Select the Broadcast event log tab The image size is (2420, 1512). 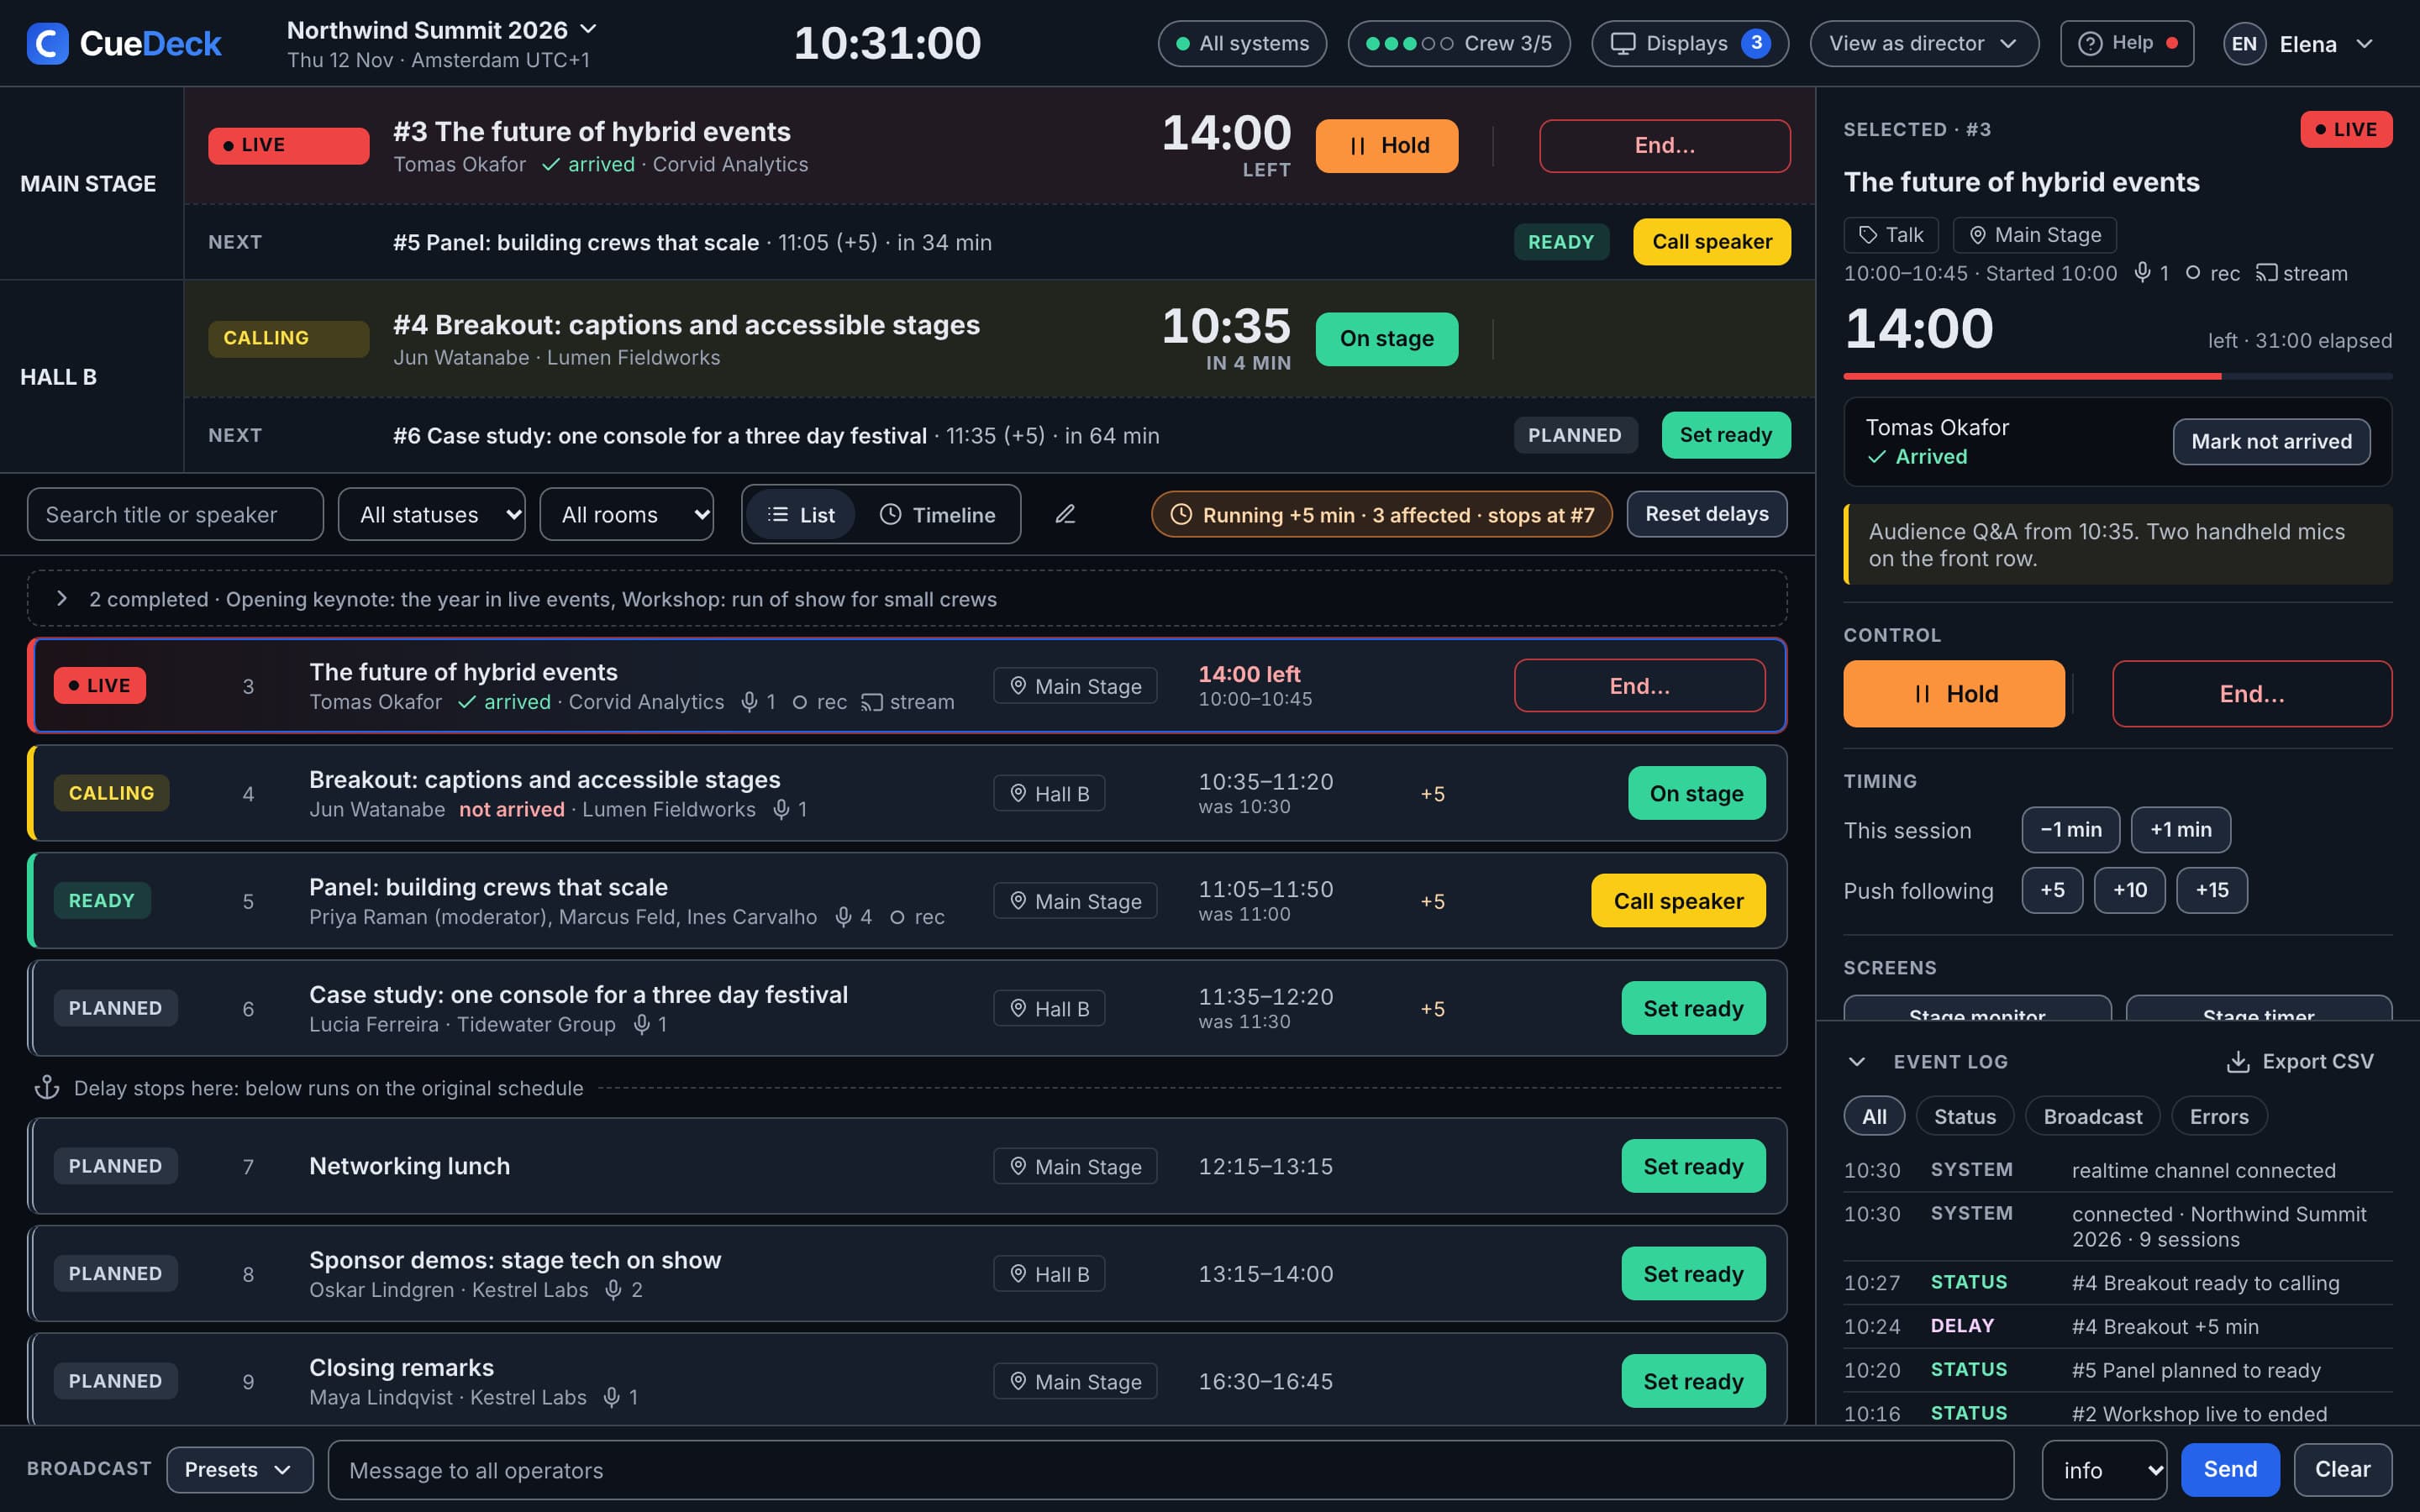click(x=2092, y=1116)
